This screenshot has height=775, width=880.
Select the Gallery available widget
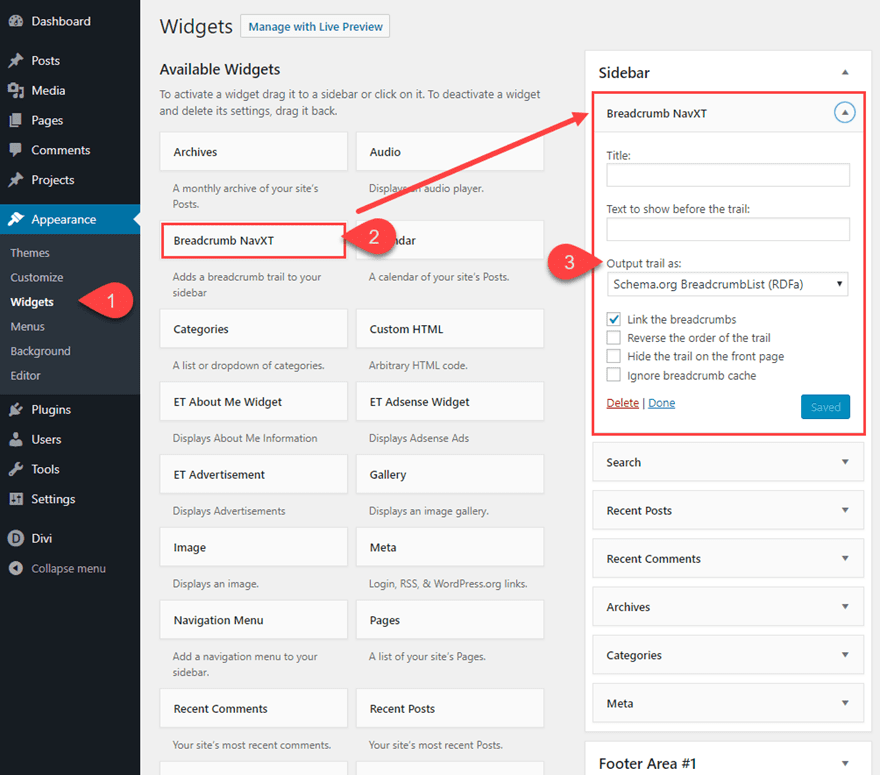[x=450, y=474]
